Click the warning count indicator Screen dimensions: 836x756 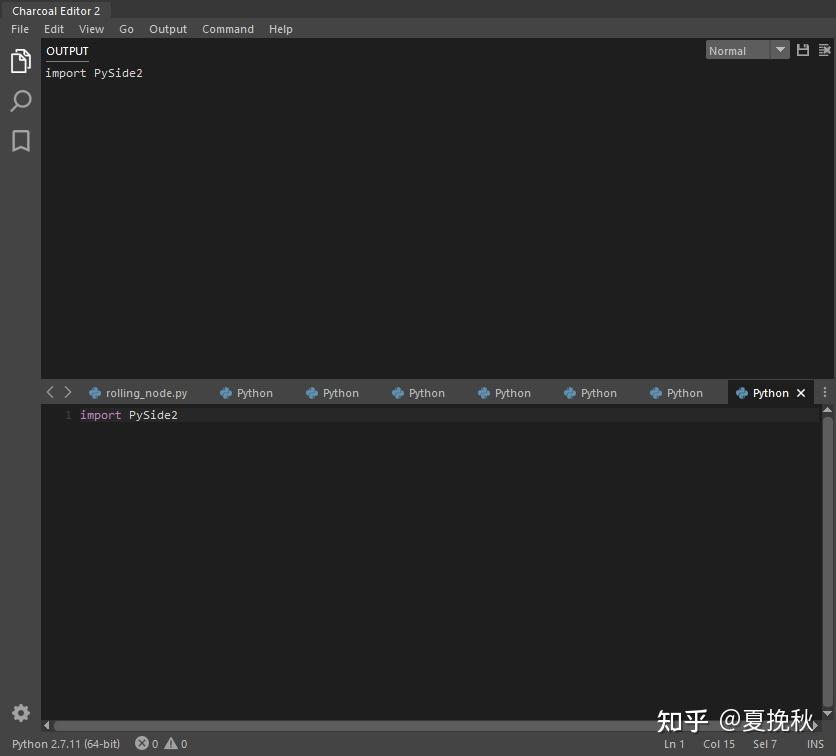(x=172, y=744)
